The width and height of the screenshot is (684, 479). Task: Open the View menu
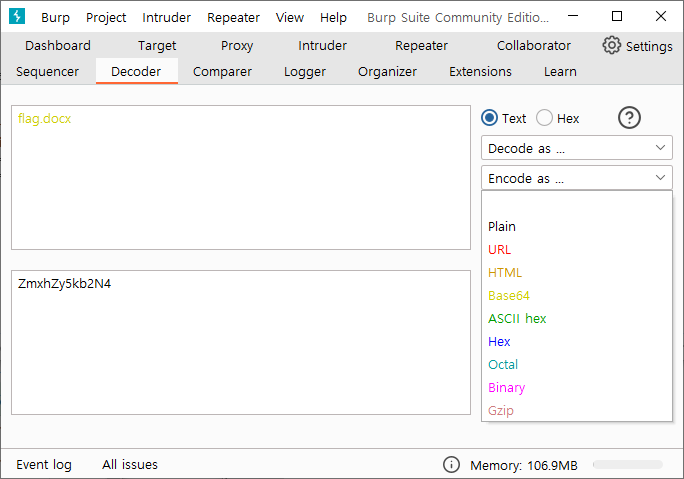[290, 17]
